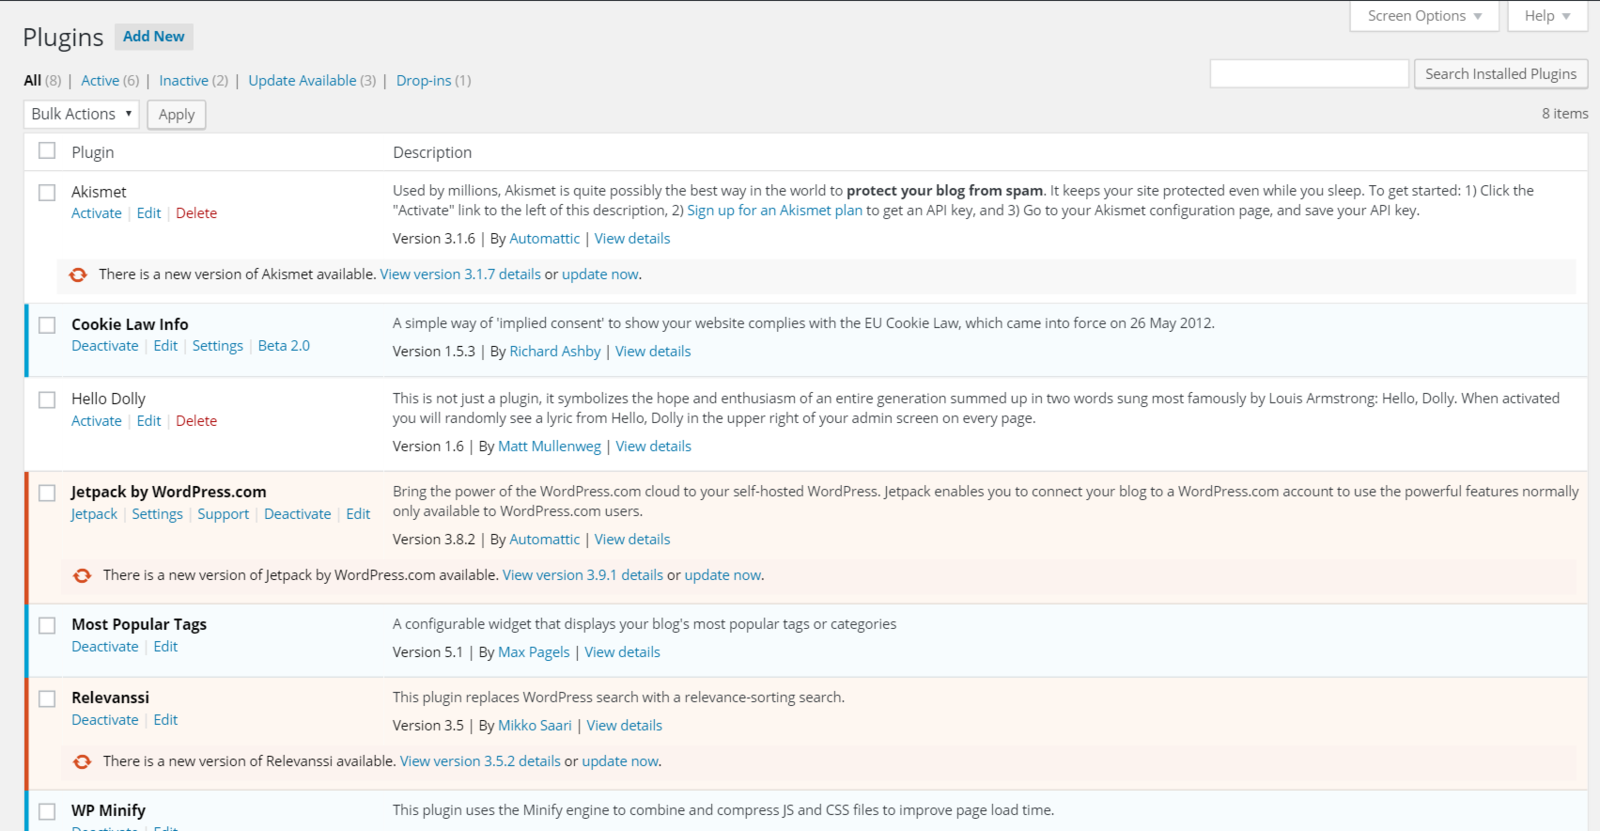Viewport: 1600px width, 831px height.
Task: Edit the Relevanssi plugin
Action: [166, 720]
